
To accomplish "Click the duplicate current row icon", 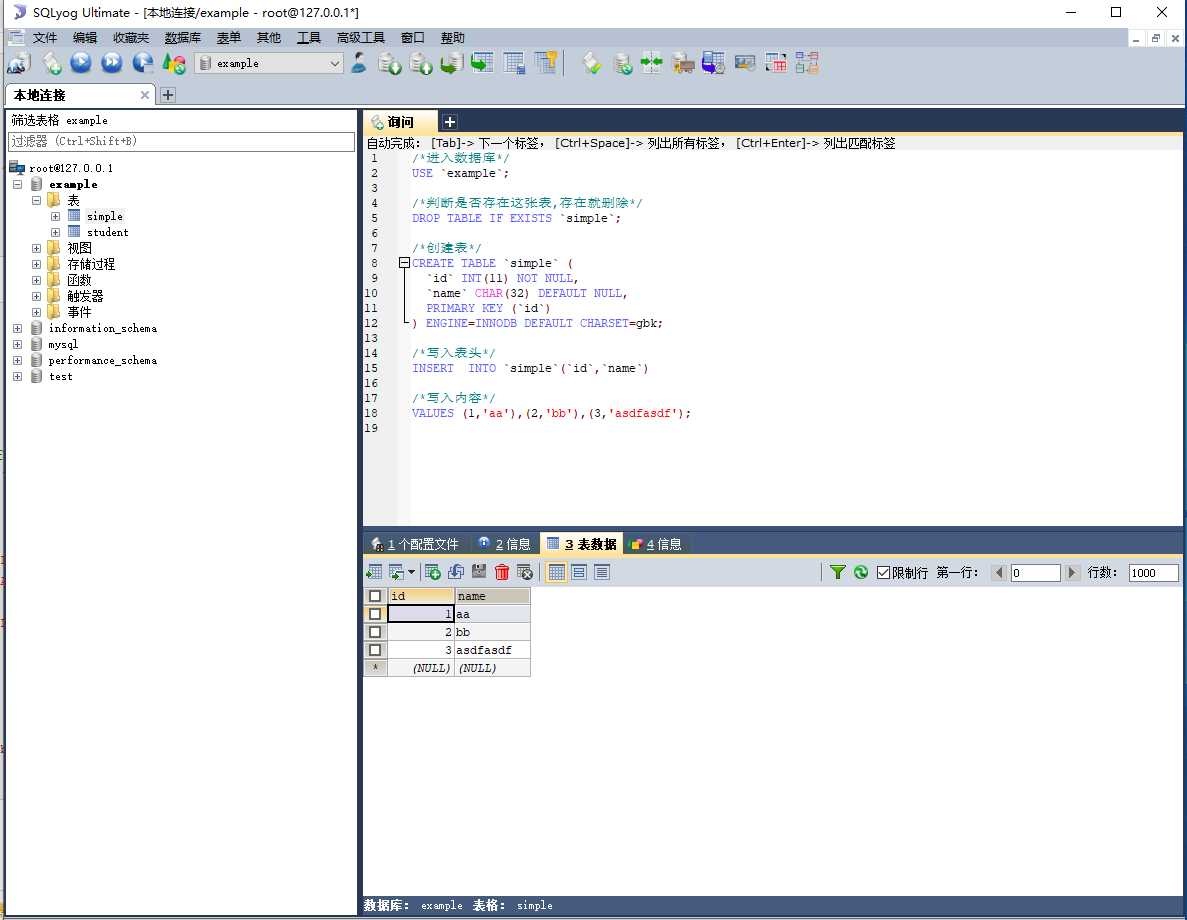I will coord(456,572).
